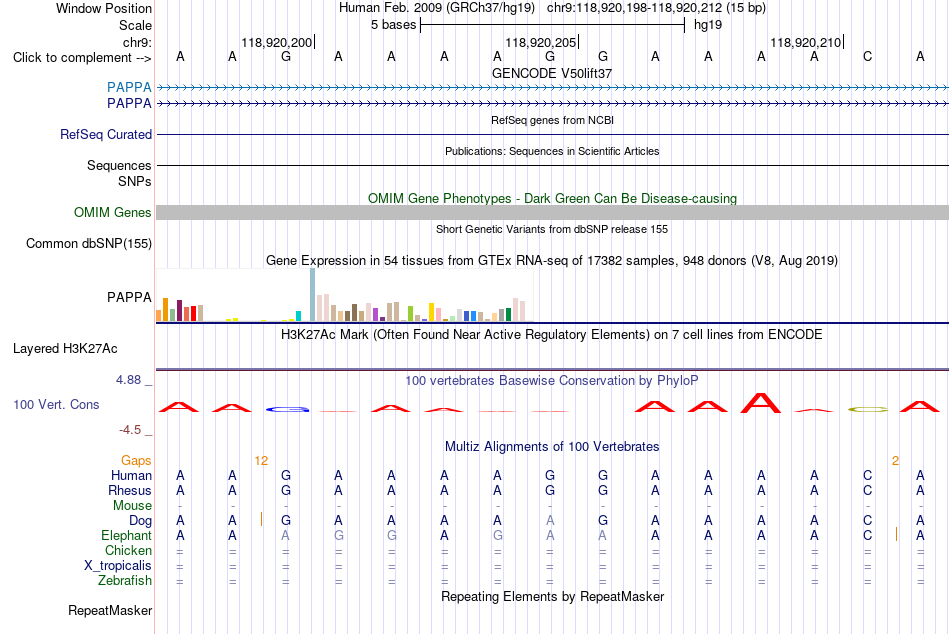Screen dimensions: 950x634
Task: Open the dark-blue PAPPA GENCODE transcript label
Action: coord(129,103)
